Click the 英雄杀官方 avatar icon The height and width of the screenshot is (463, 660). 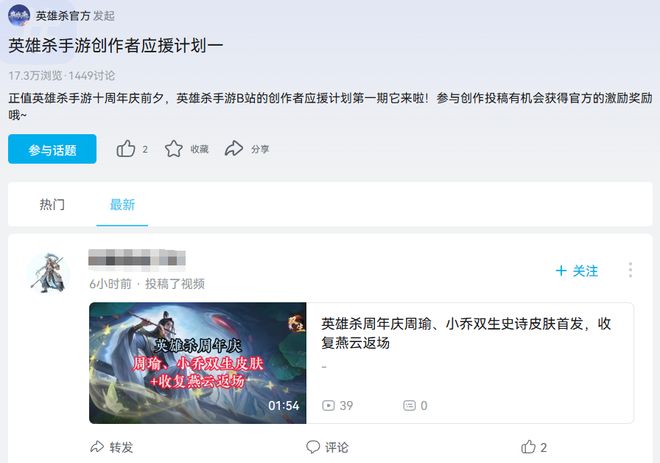point(19,16)
